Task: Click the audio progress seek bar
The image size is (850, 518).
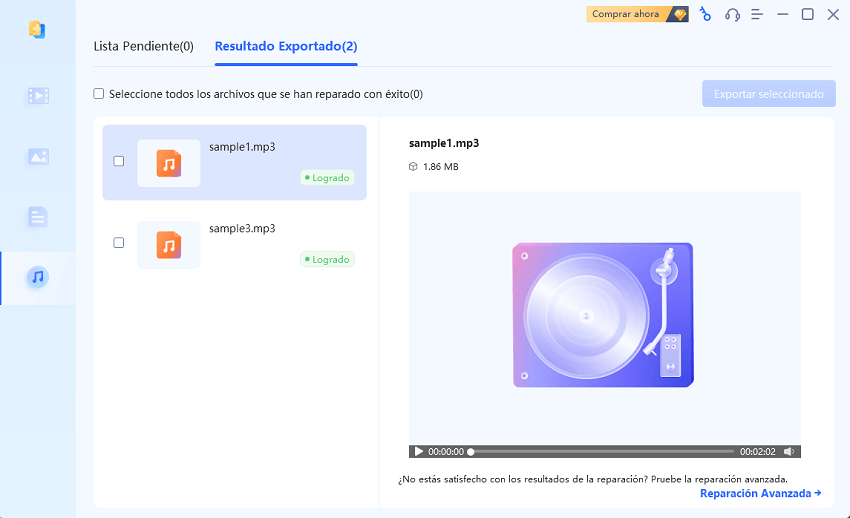Action: (602, 451)
